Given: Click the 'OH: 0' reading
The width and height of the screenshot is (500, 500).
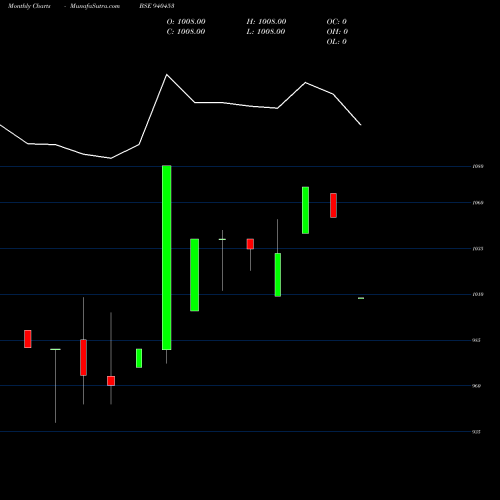Looking at the screenshot, I should click(337, 32).
